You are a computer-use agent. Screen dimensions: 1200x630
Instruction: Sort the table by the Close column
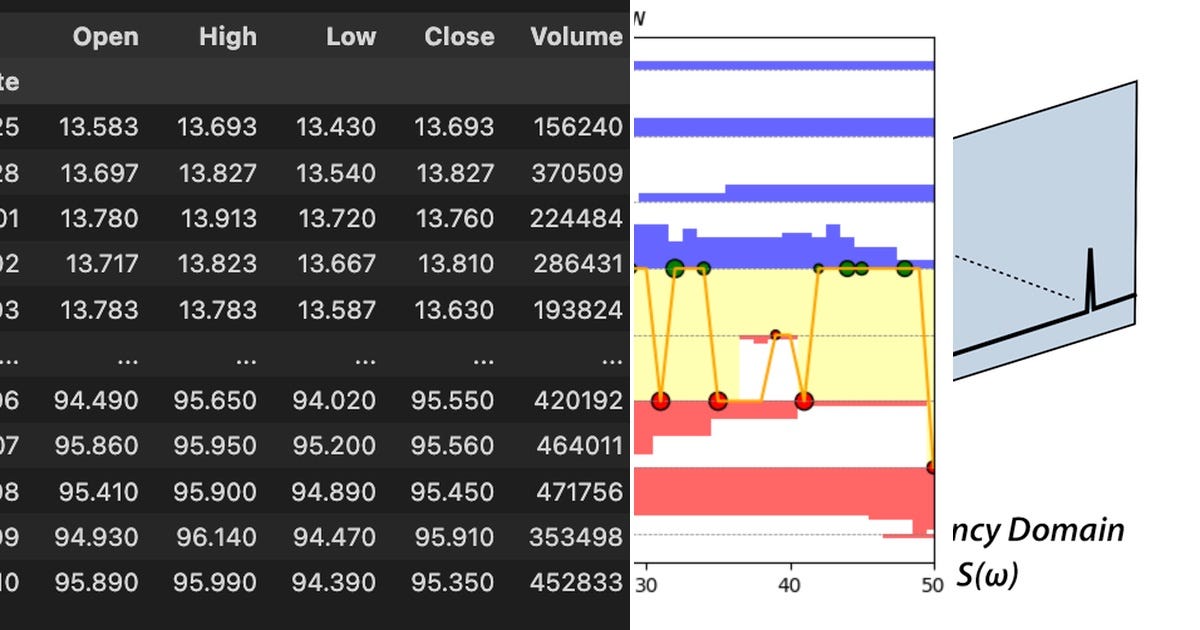coord(459,37)
